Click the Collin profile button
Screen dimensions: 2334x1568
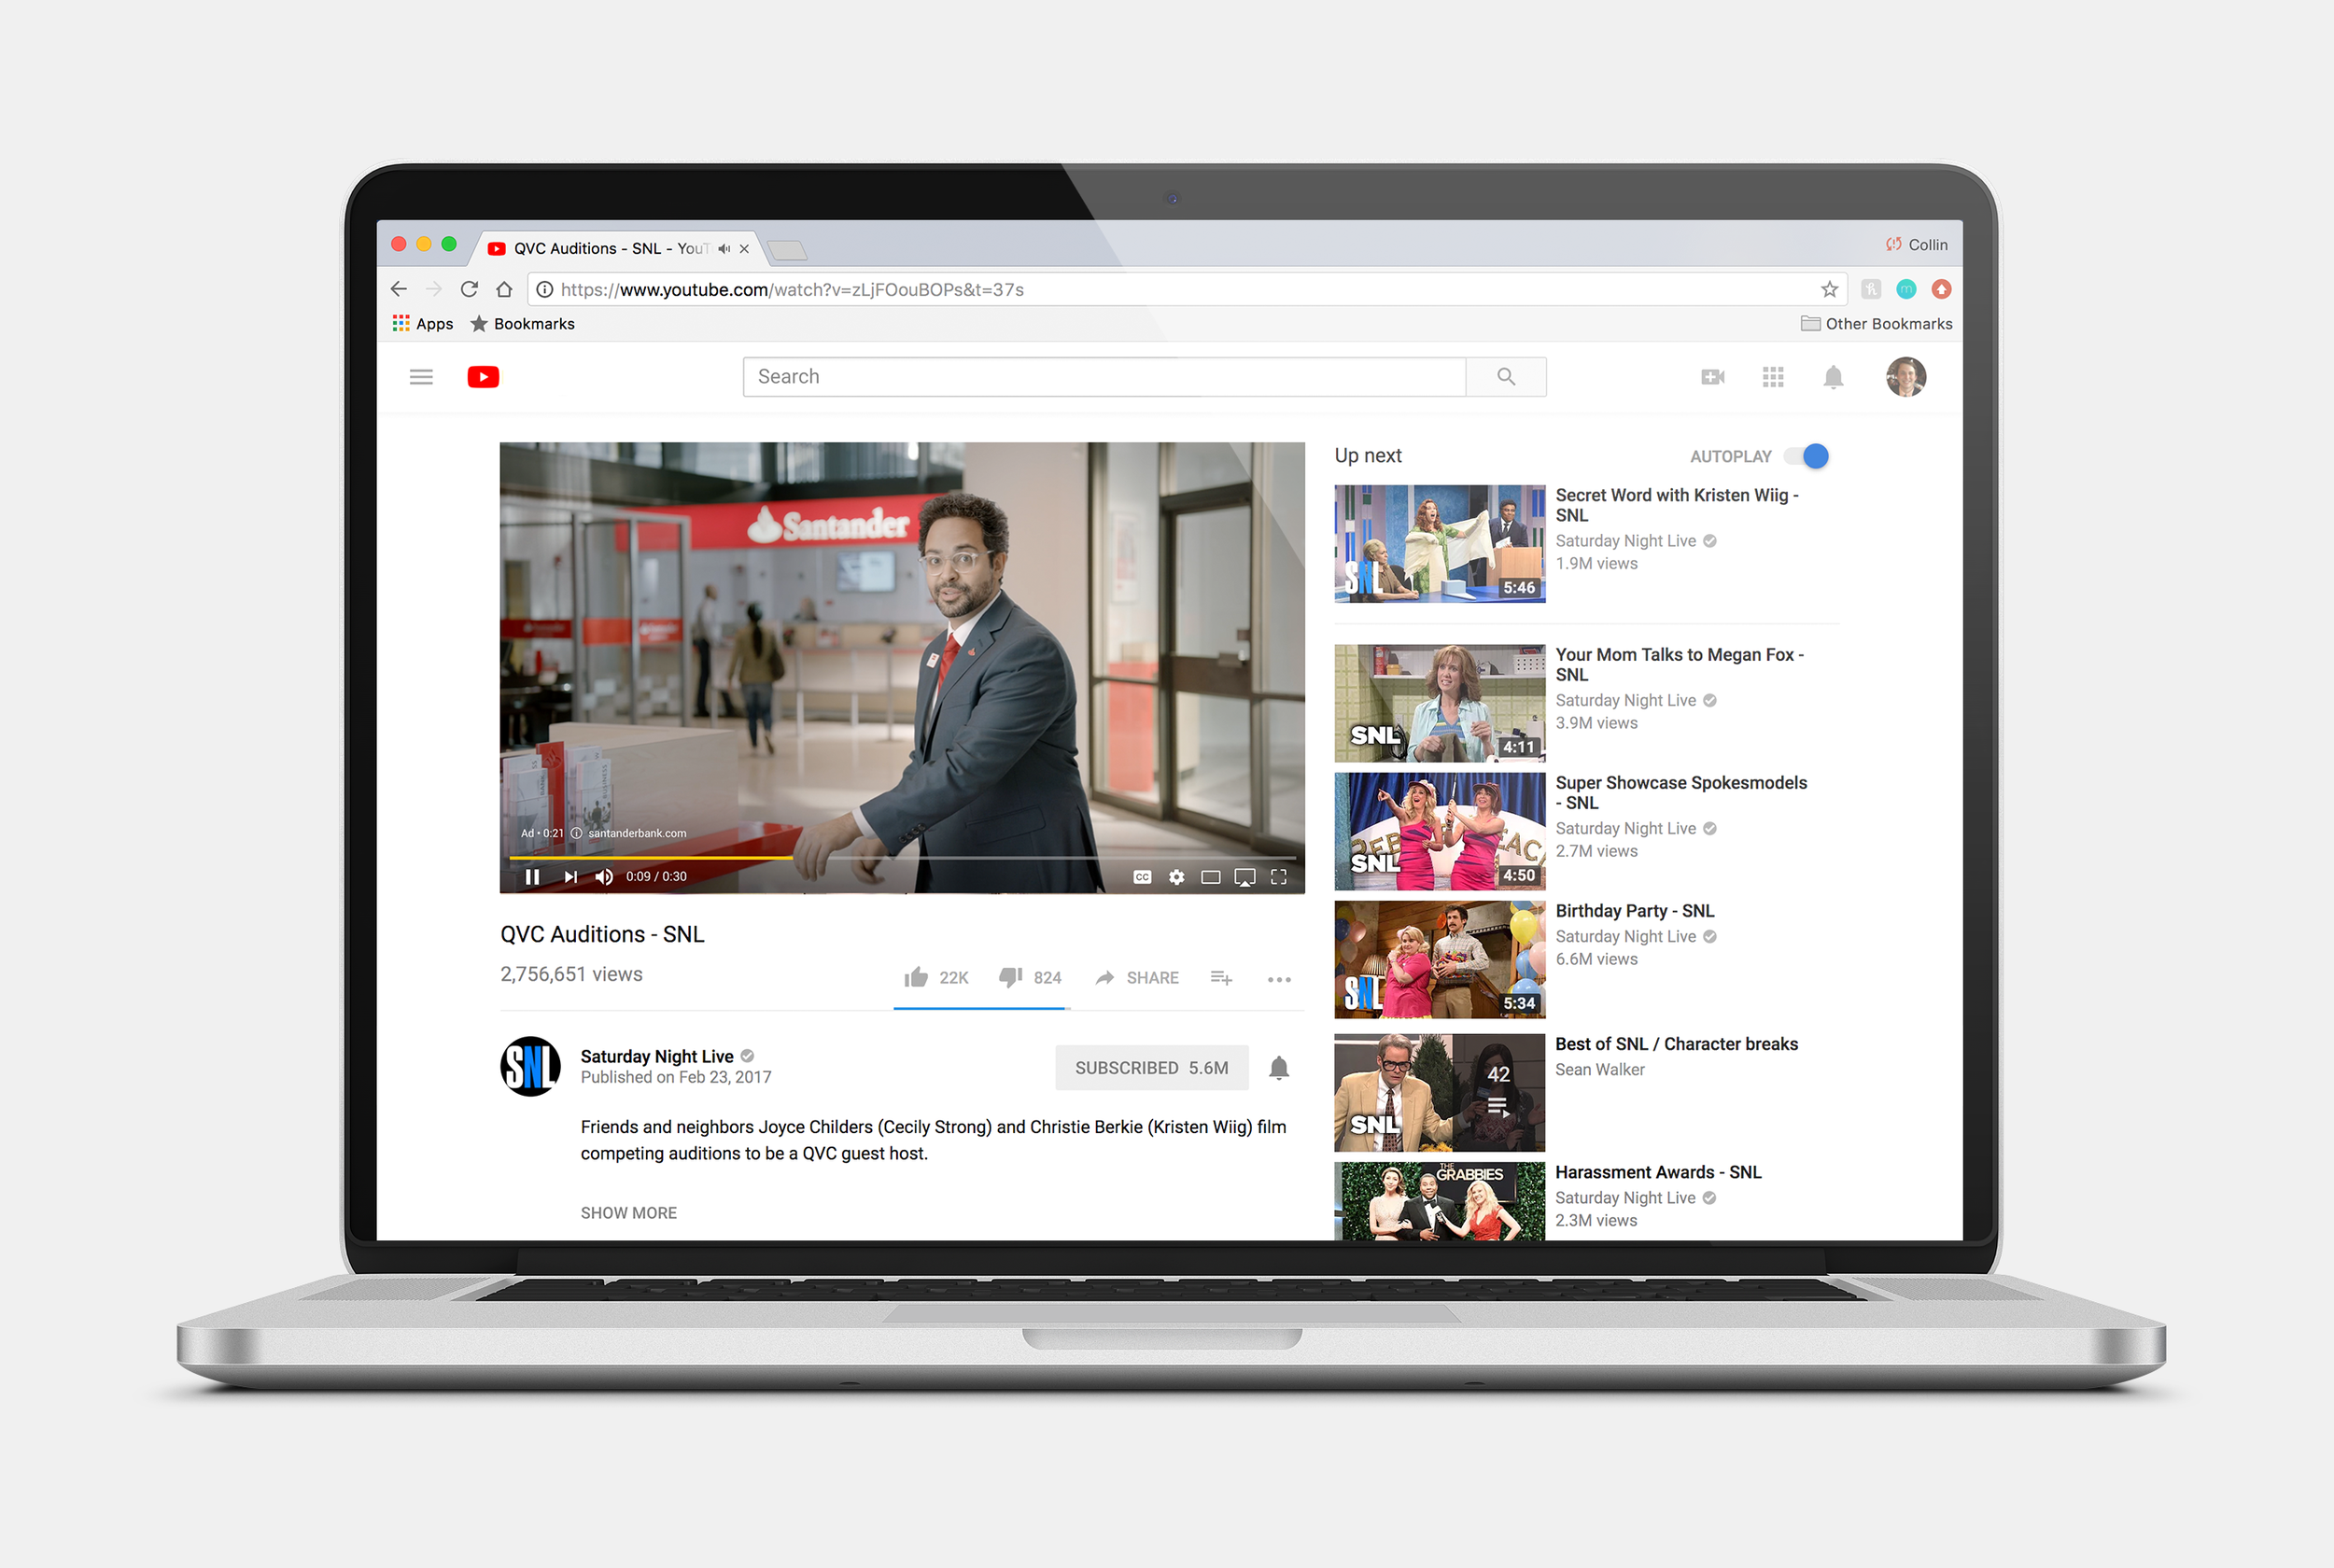pyautogui.click(x=1917, y=244)
